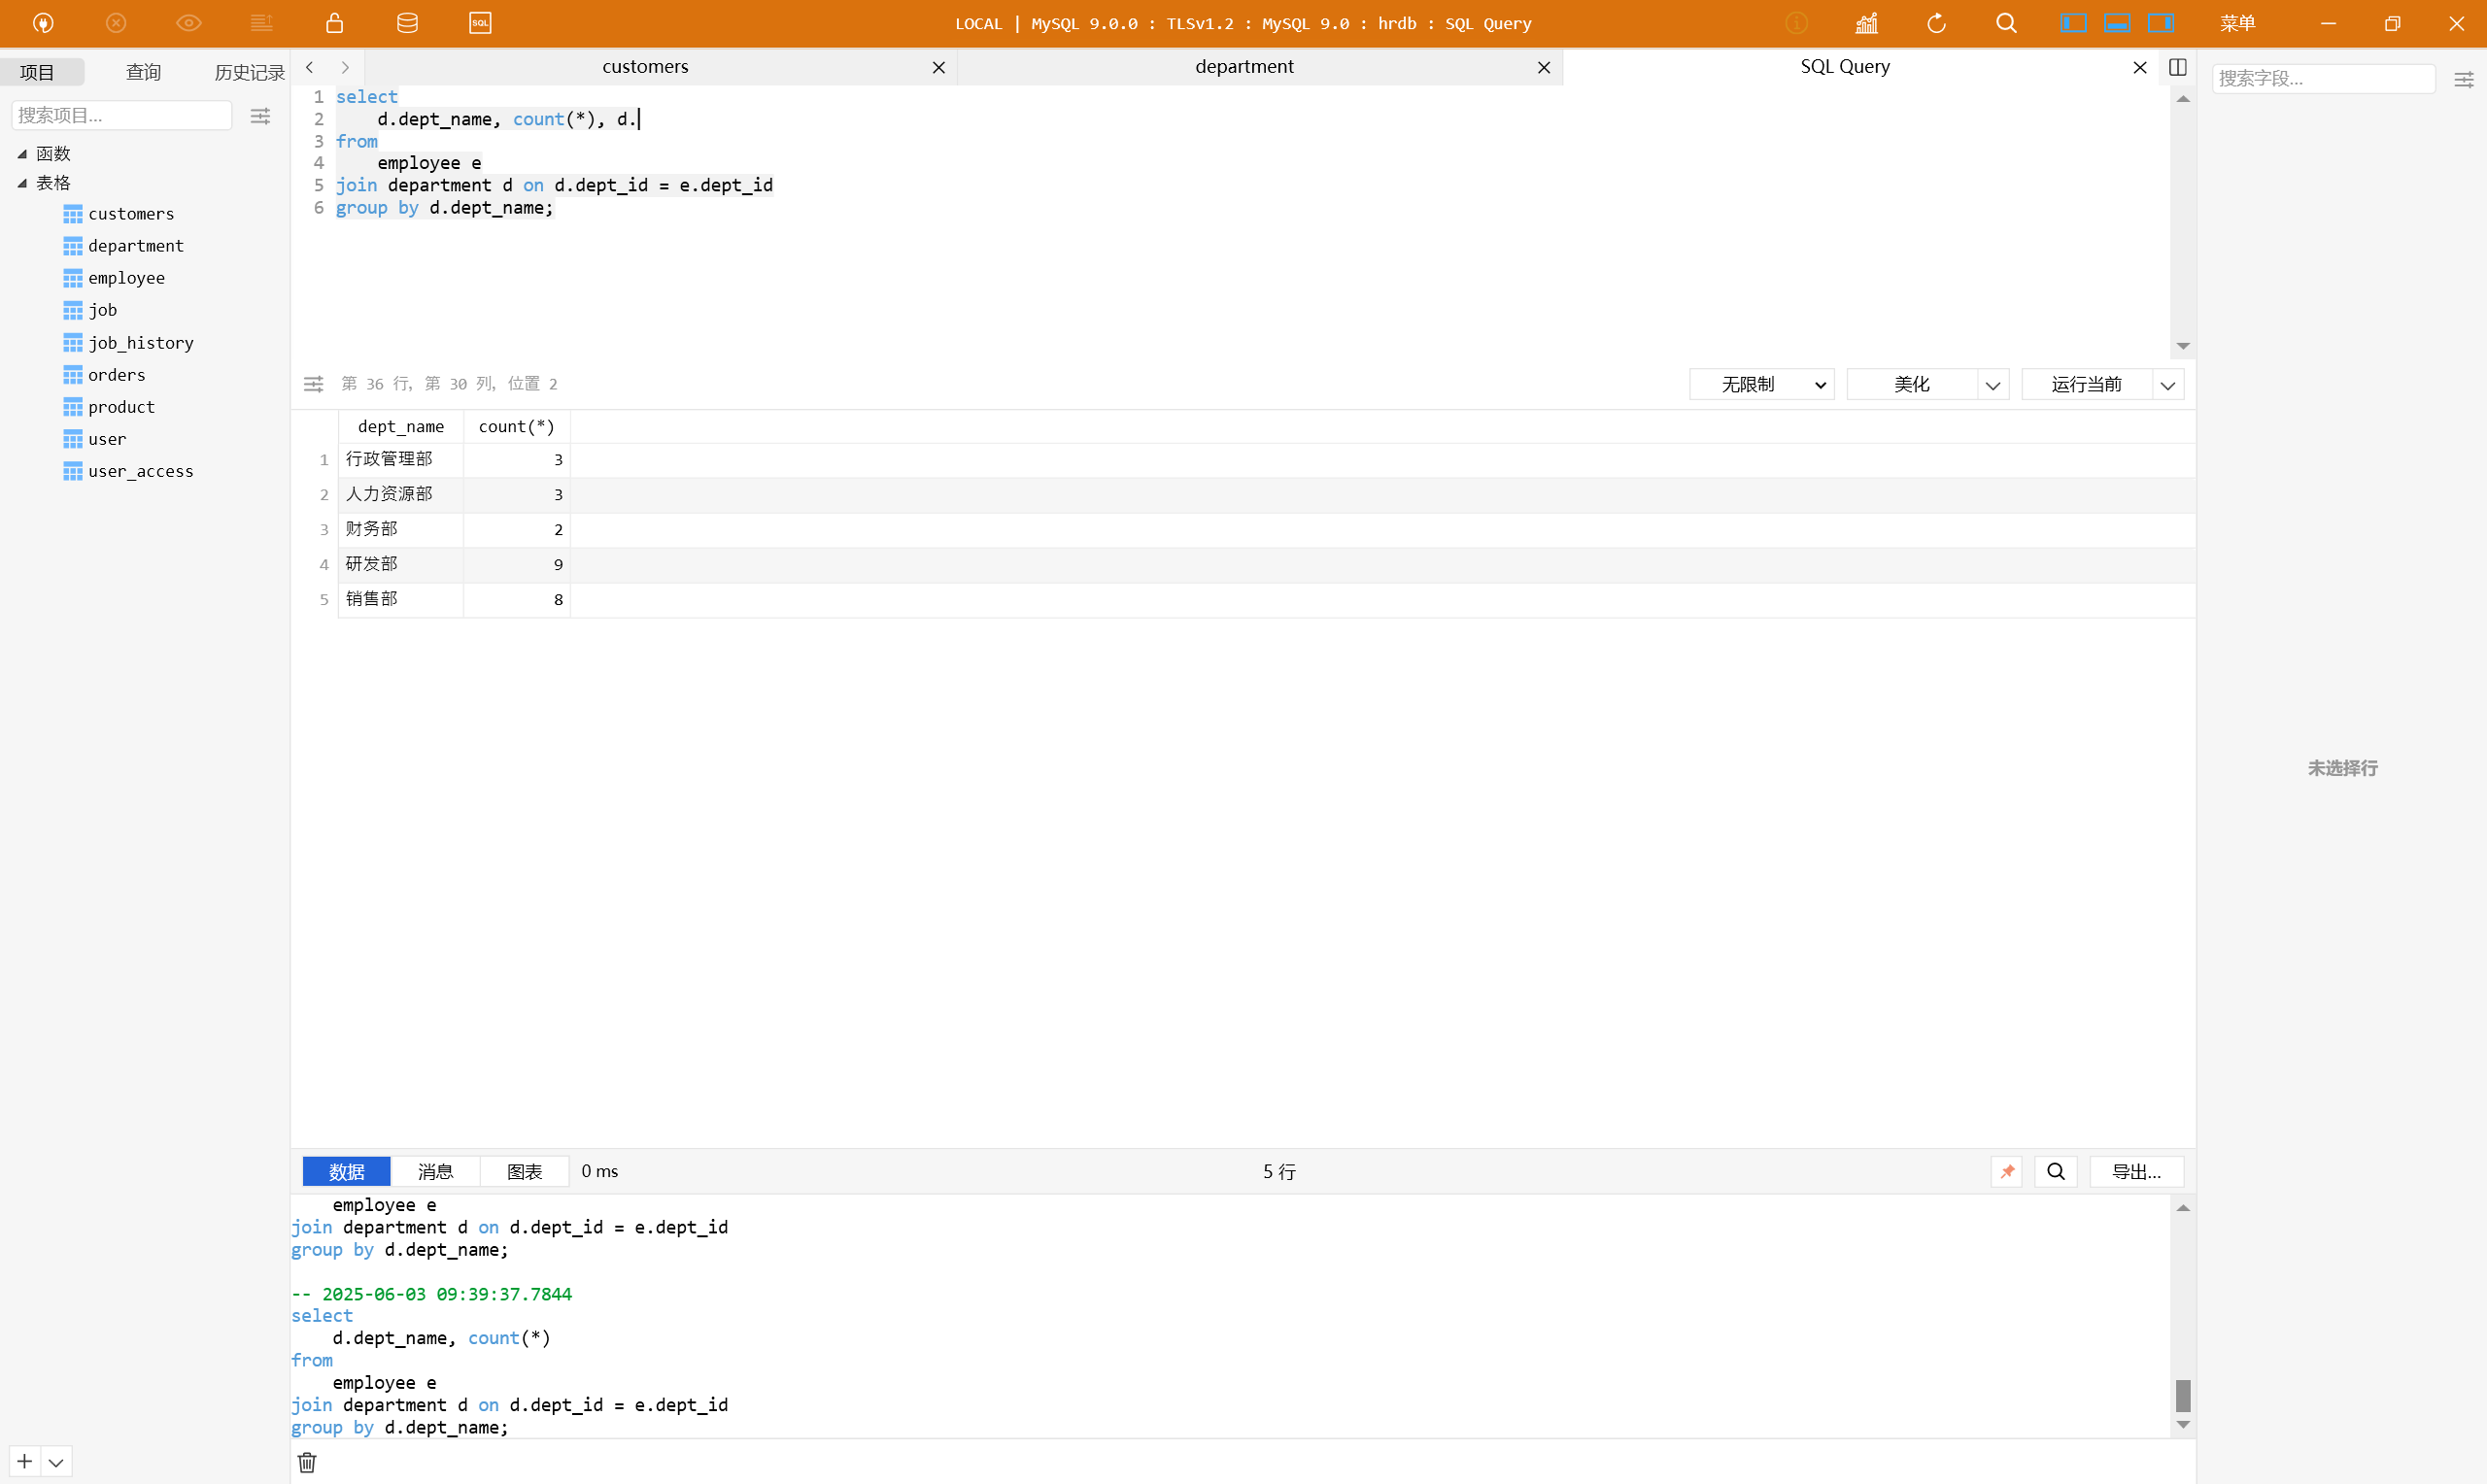Collapse the 表格 tree node
The image size is (2487, 1484).
coord(22,183)
